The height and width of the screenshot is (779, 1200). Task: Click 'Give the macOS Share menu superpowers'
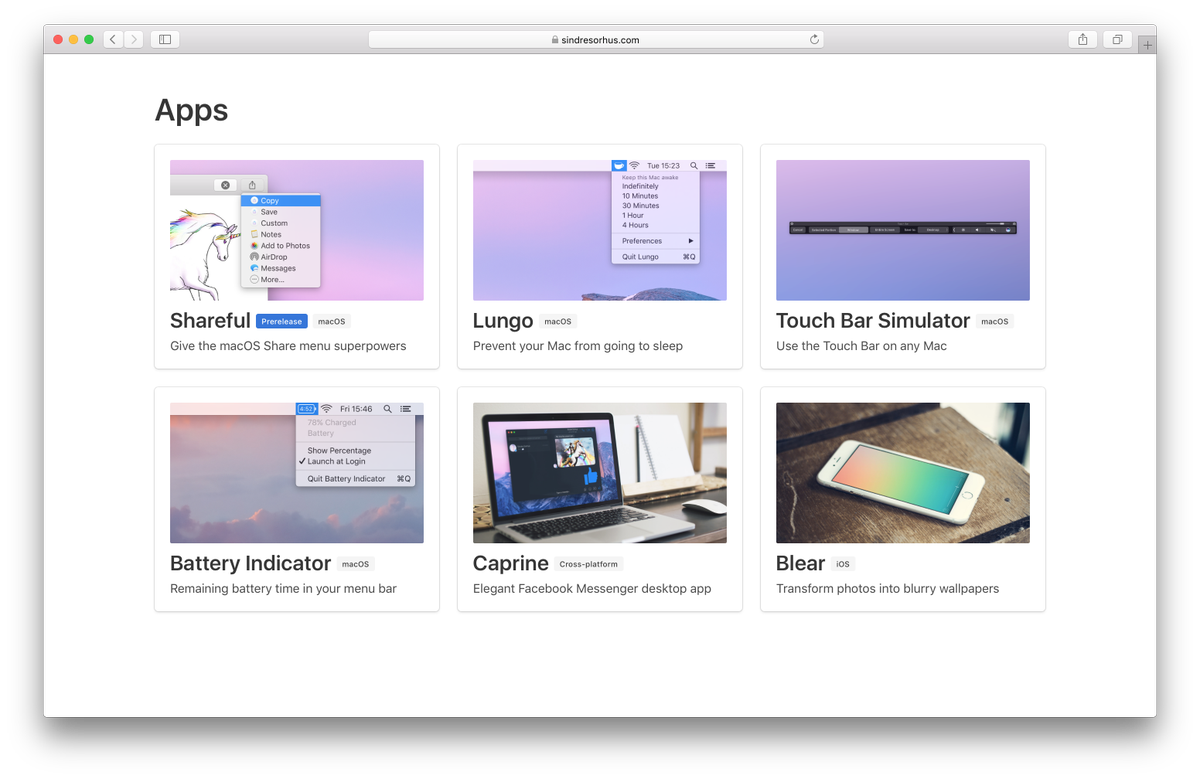288,346
